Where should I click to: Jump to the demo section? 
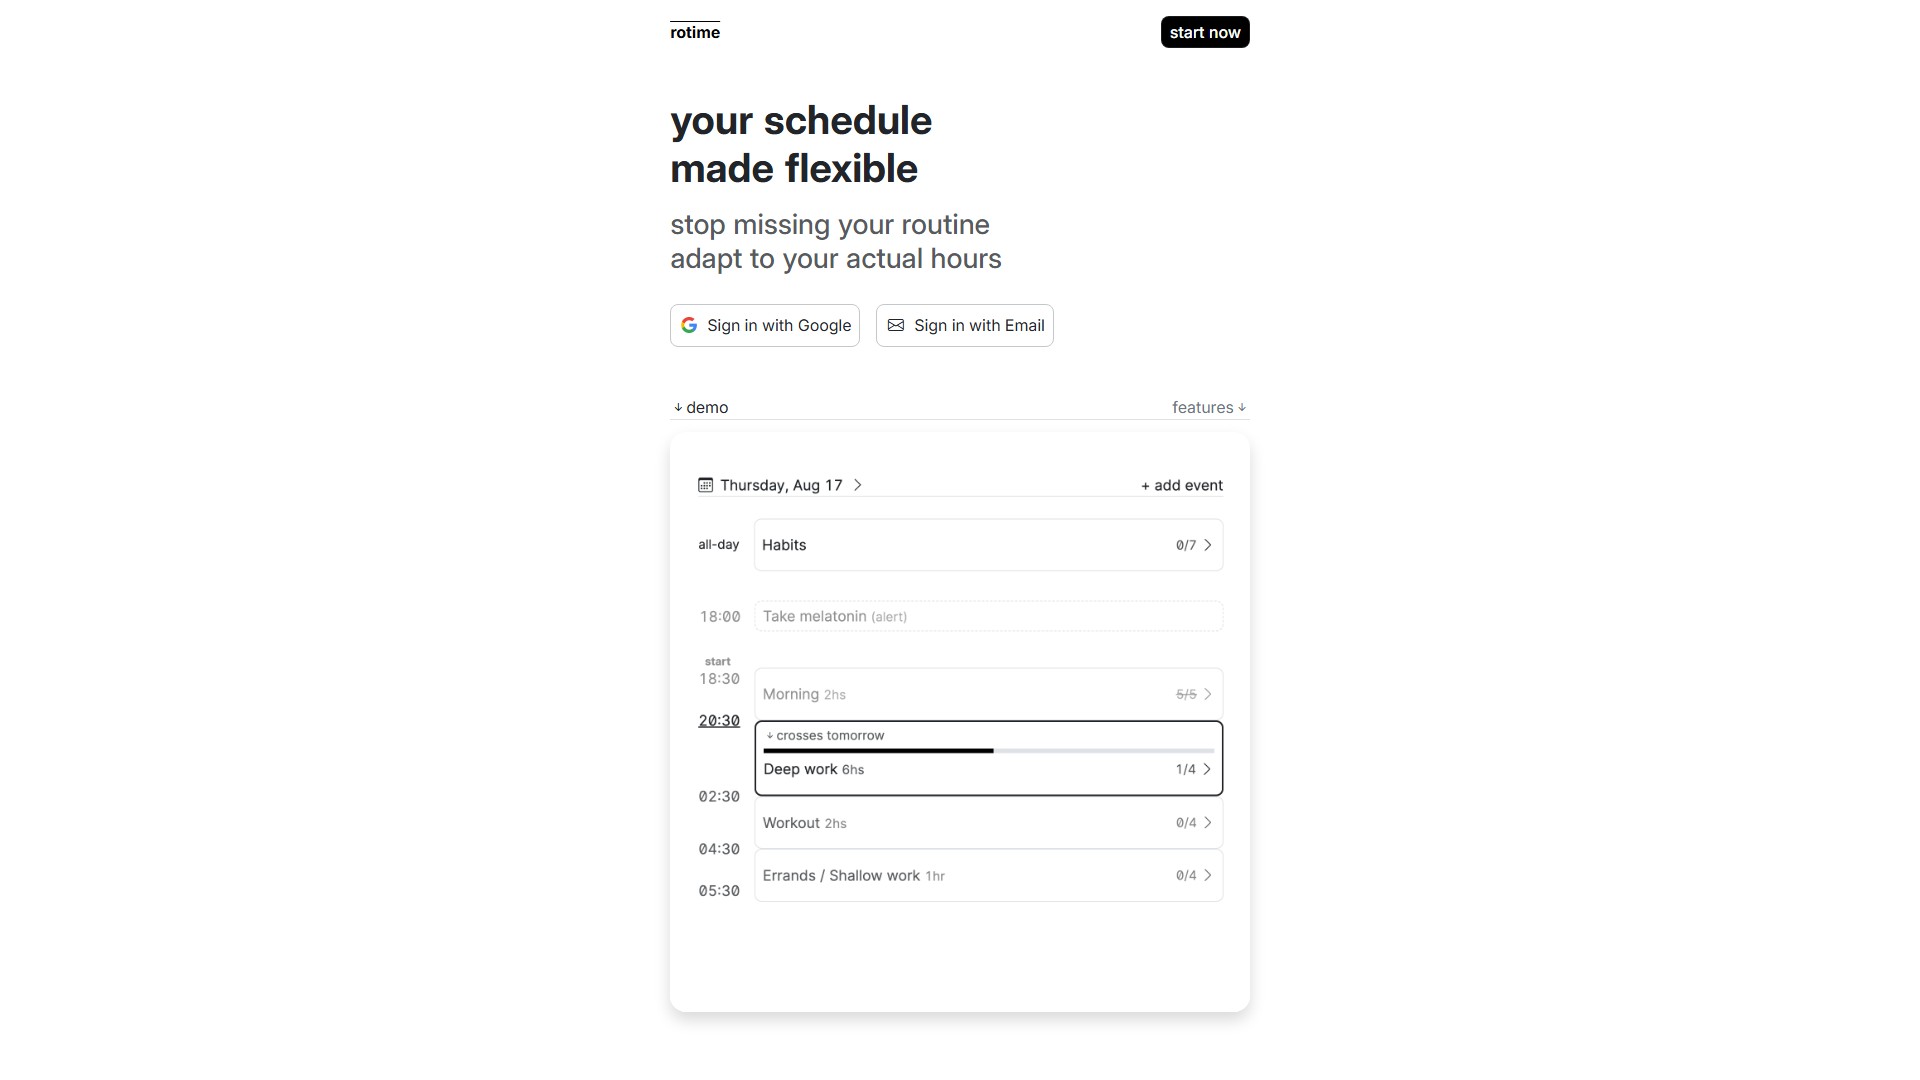point(707,408)
